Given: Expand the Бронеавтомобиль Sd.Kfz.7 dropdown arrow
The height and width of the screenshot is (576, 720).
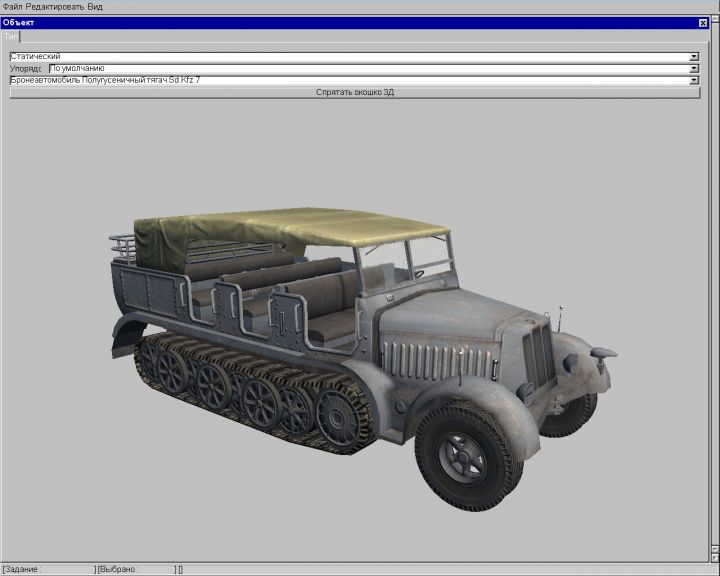Looking at the screenshot, I should (x=694, y=80).
